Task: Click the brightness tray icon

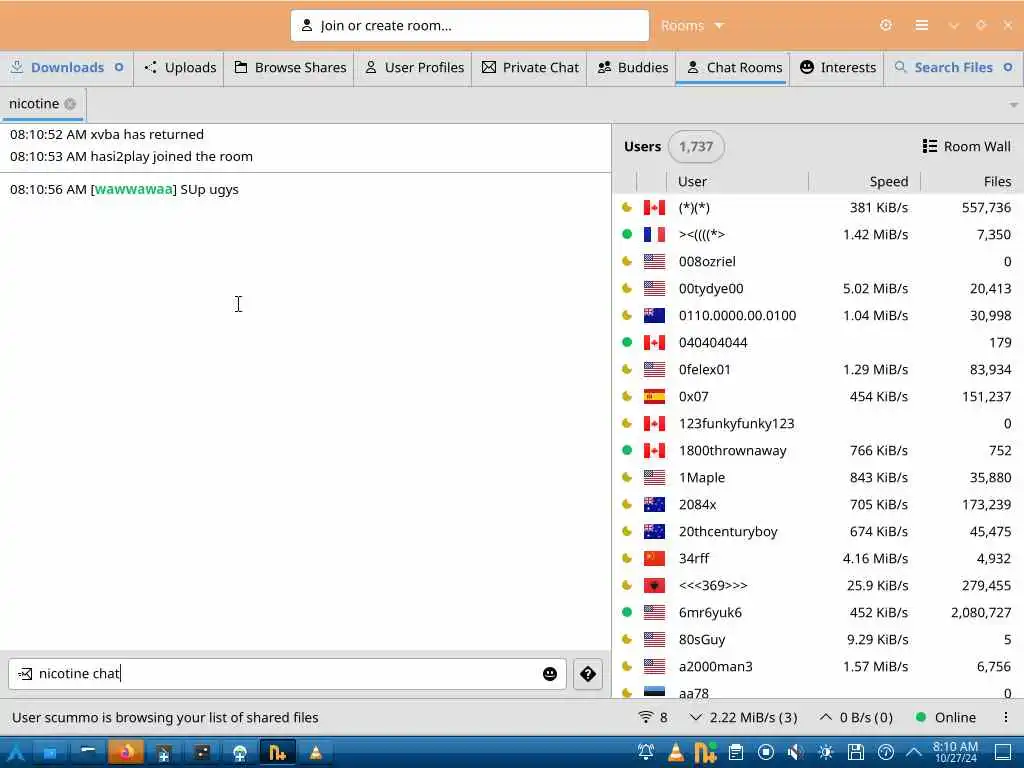Action: pyautogui.click(x=825, y=753)
